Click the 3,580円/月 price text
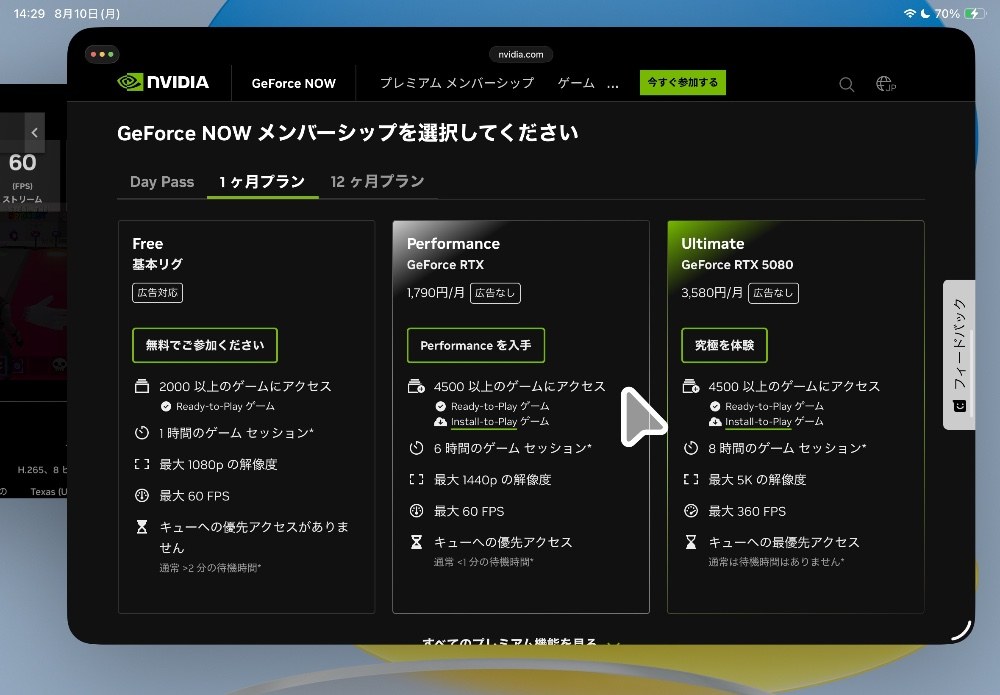The height and width of the screenshot is (695, 1000). [x=712, y=293]
